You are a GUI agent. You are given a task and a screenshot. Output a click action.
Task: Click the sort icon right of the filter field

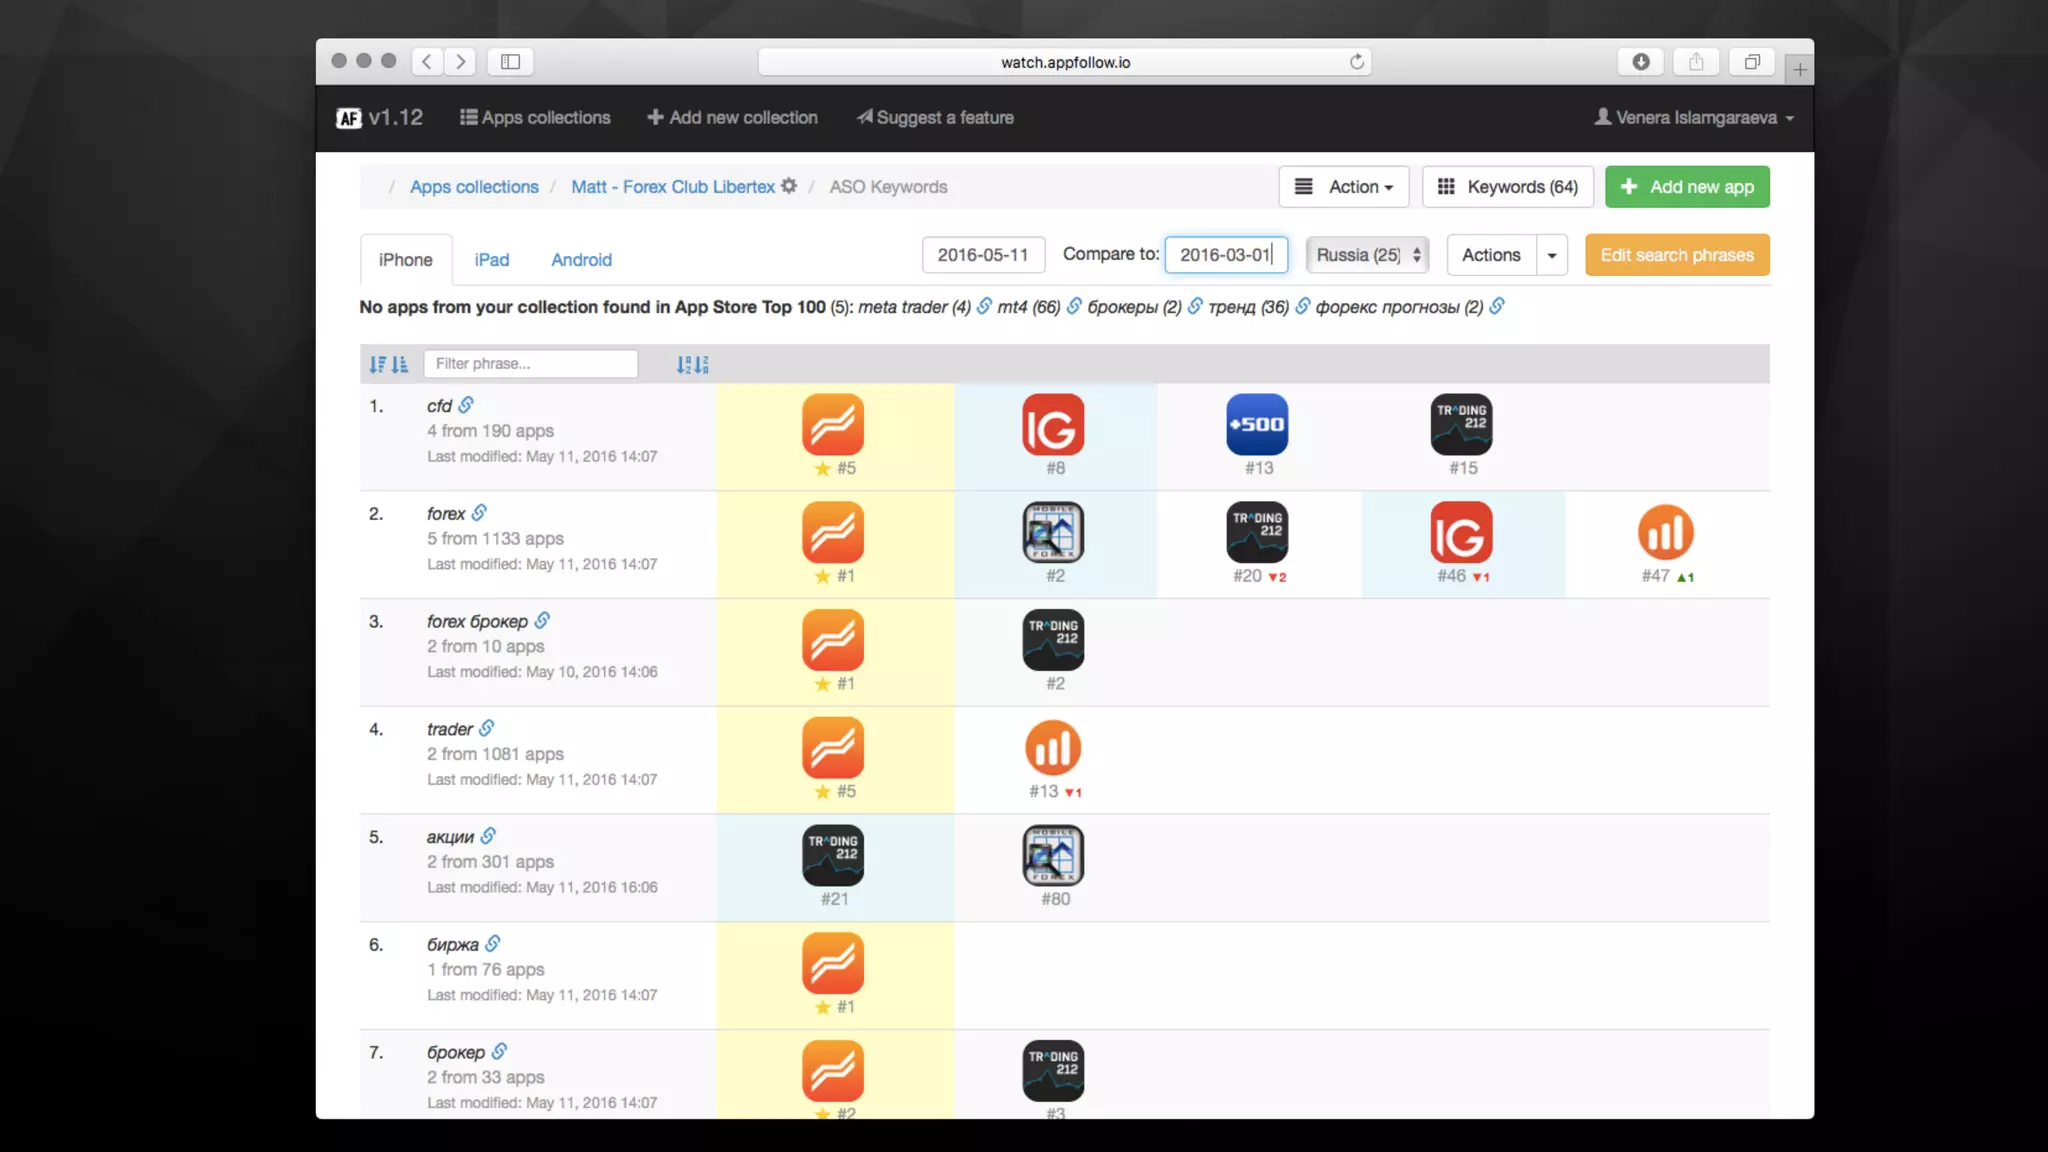692,364
